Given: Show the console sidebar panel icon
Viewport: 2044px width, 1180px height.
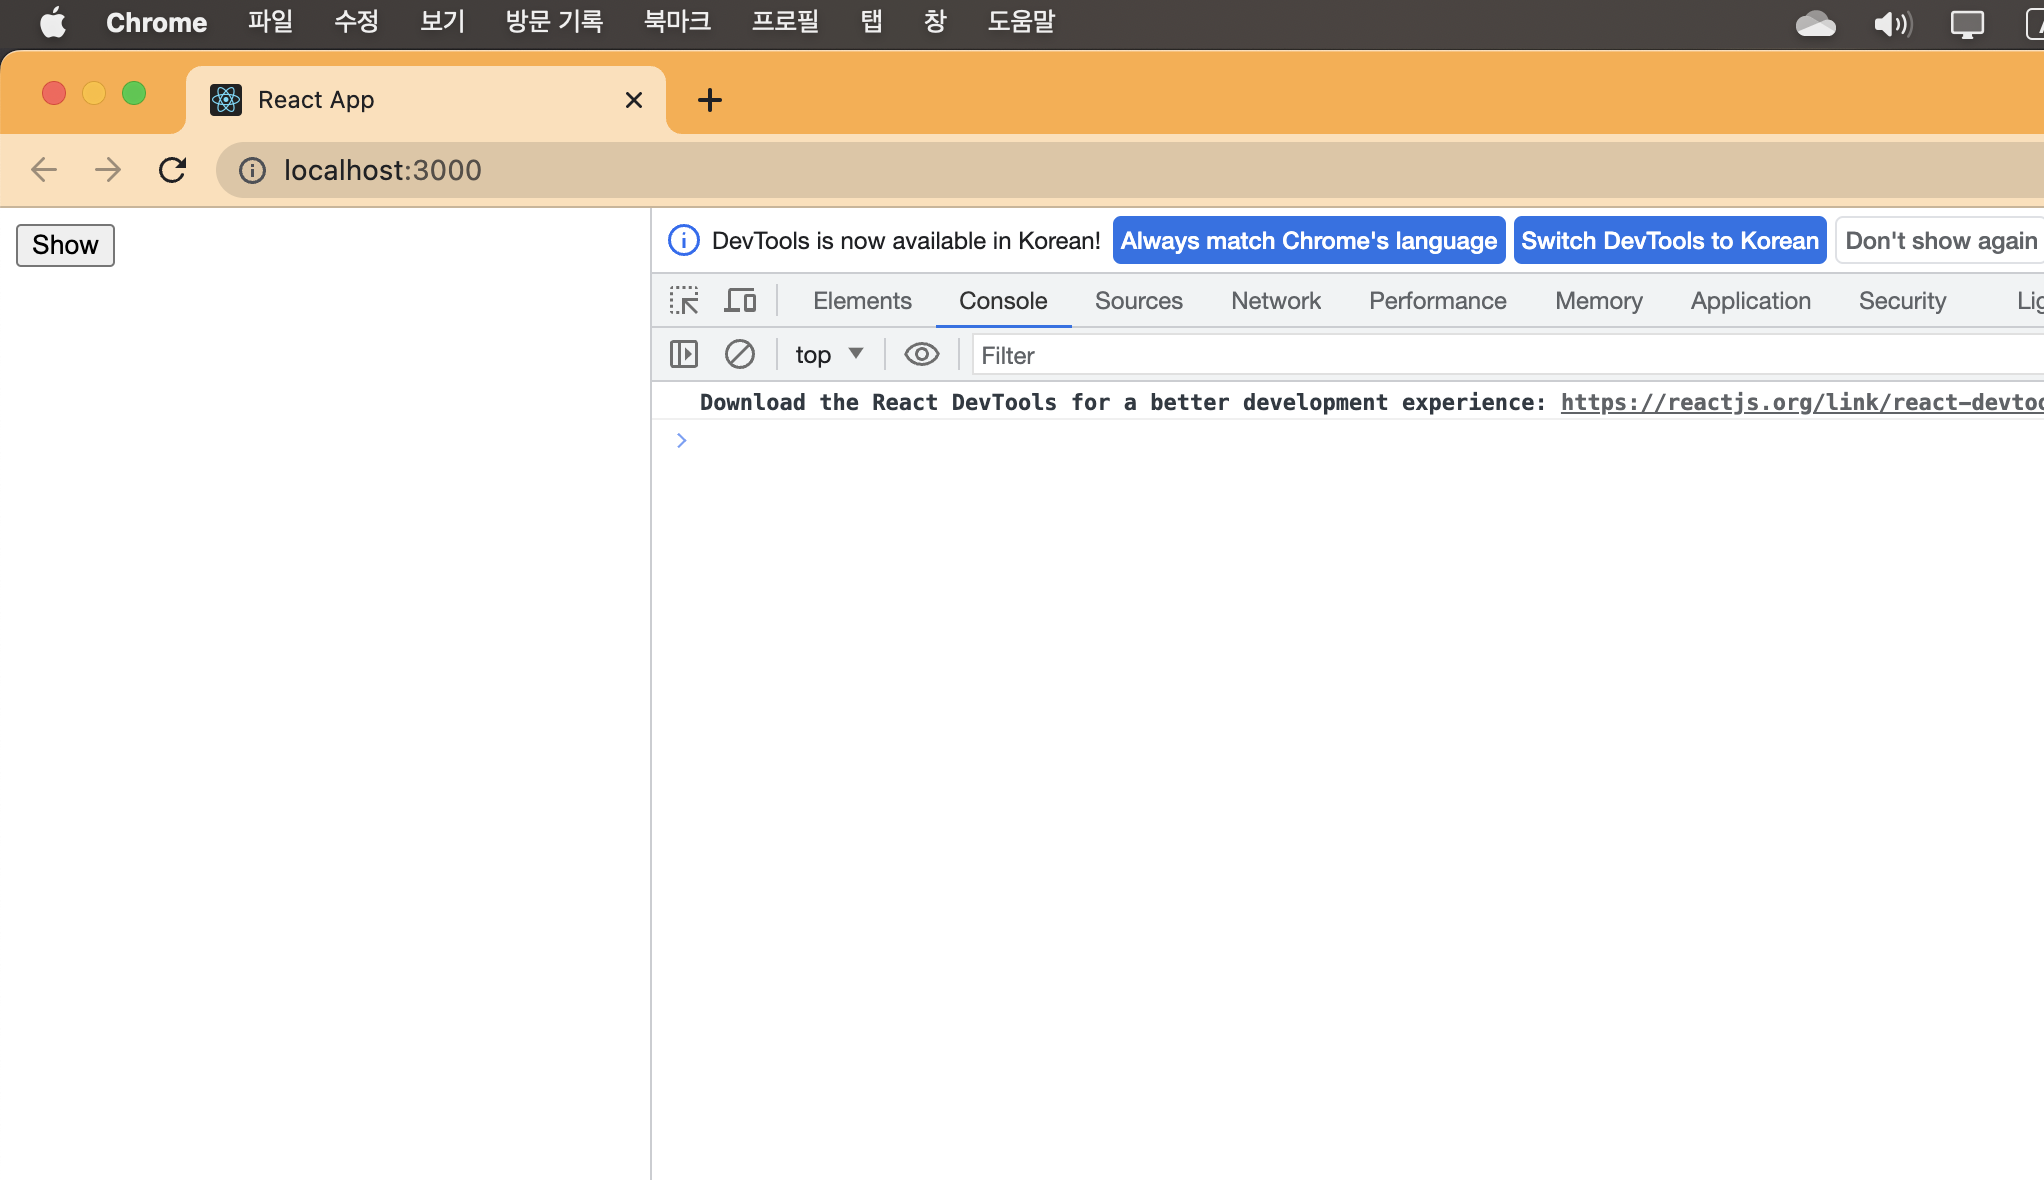Looking at the screenshot, I should tap(684, 354).
